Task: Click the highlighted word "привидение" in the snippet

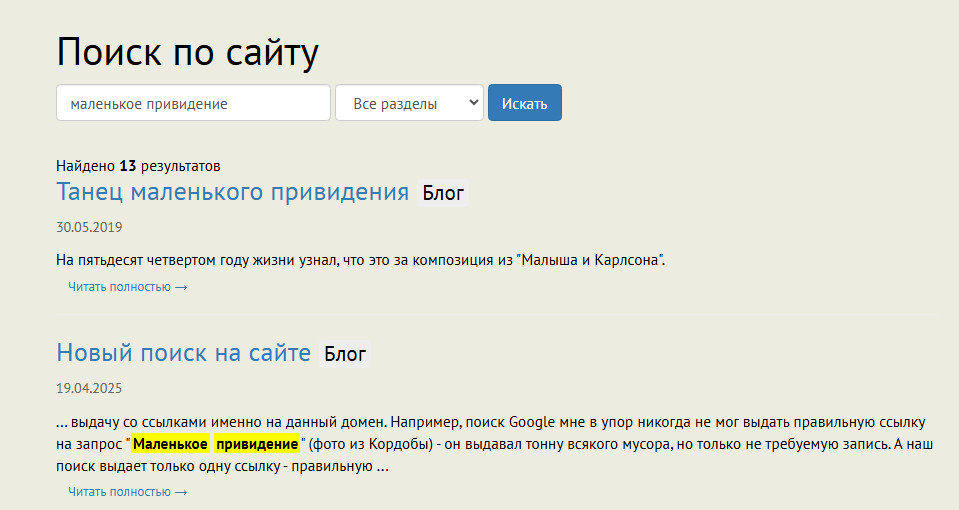Action: 256,444
